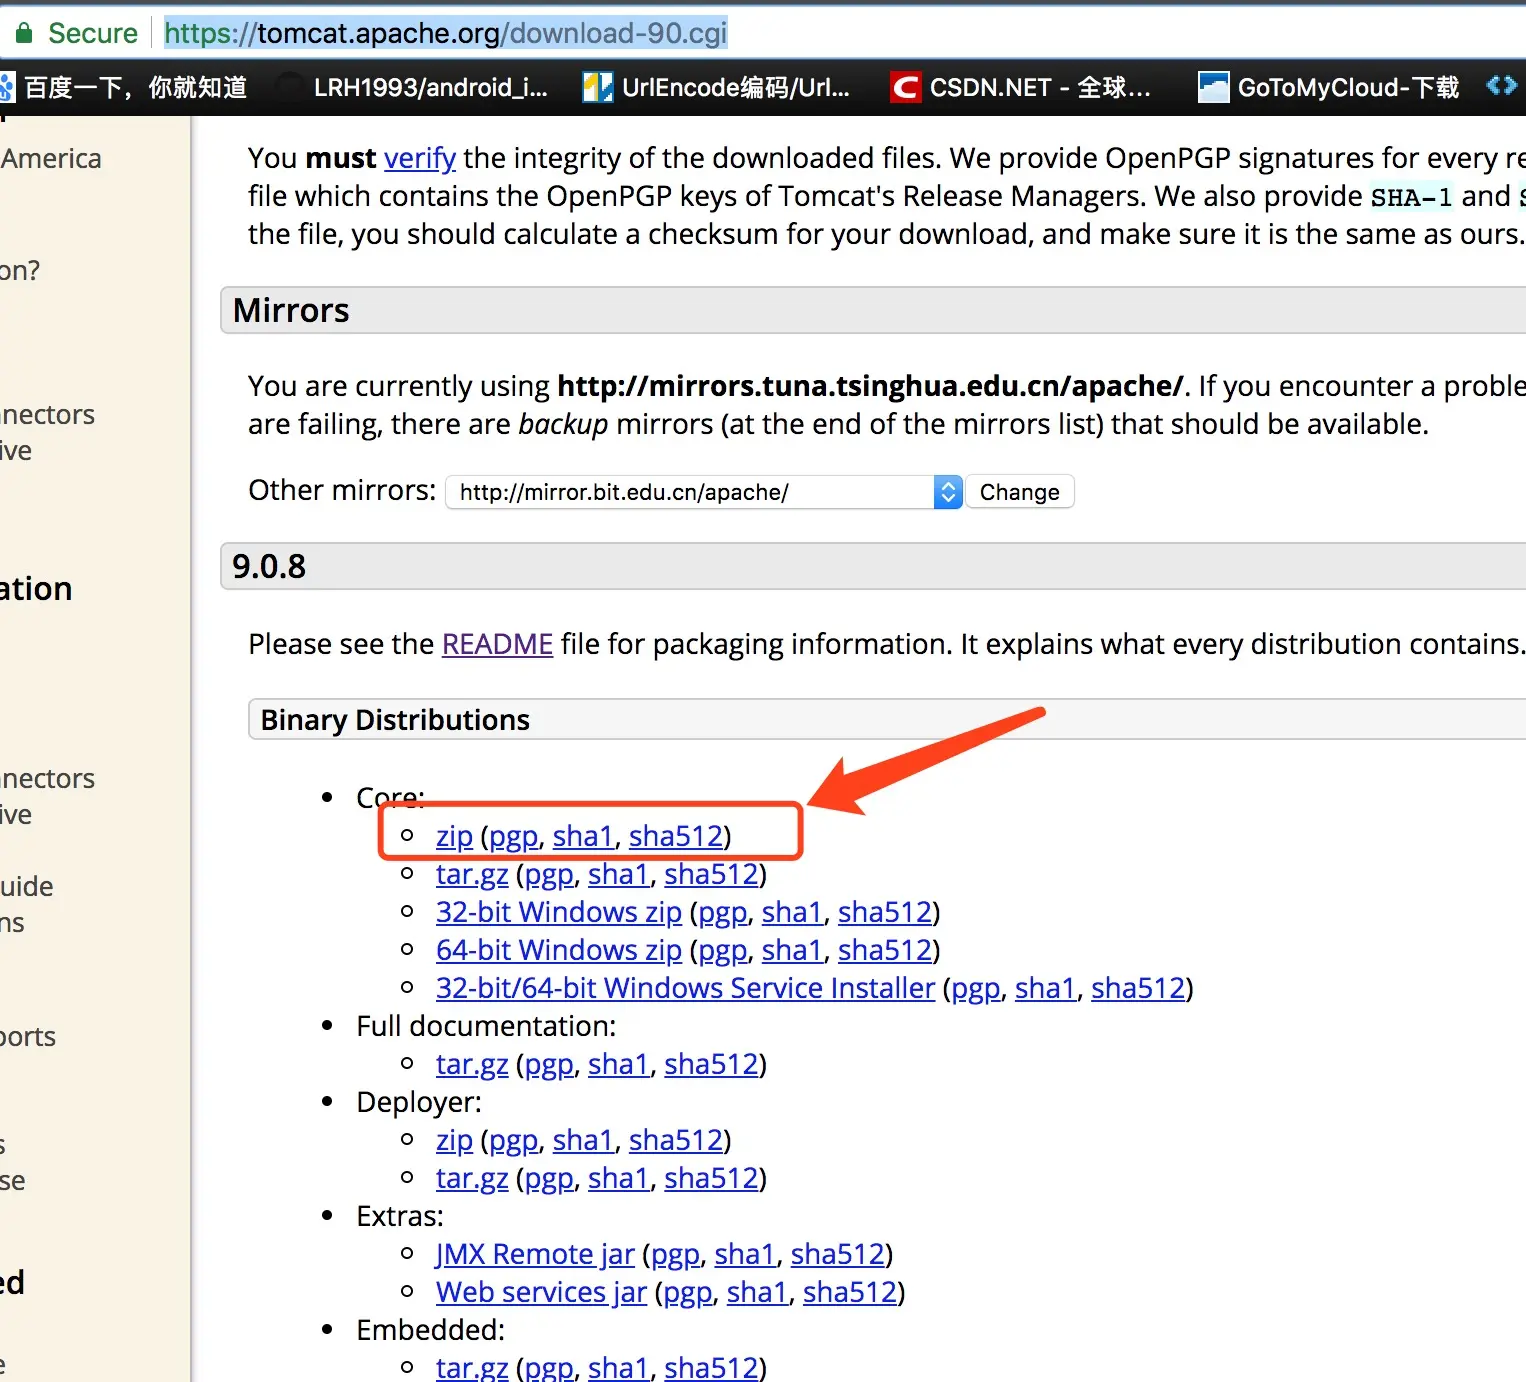The height and width of the screenshot is (1382, 1526).
Task: Expand the Other mirrors dropdown
Action: [x=704, y=492]
